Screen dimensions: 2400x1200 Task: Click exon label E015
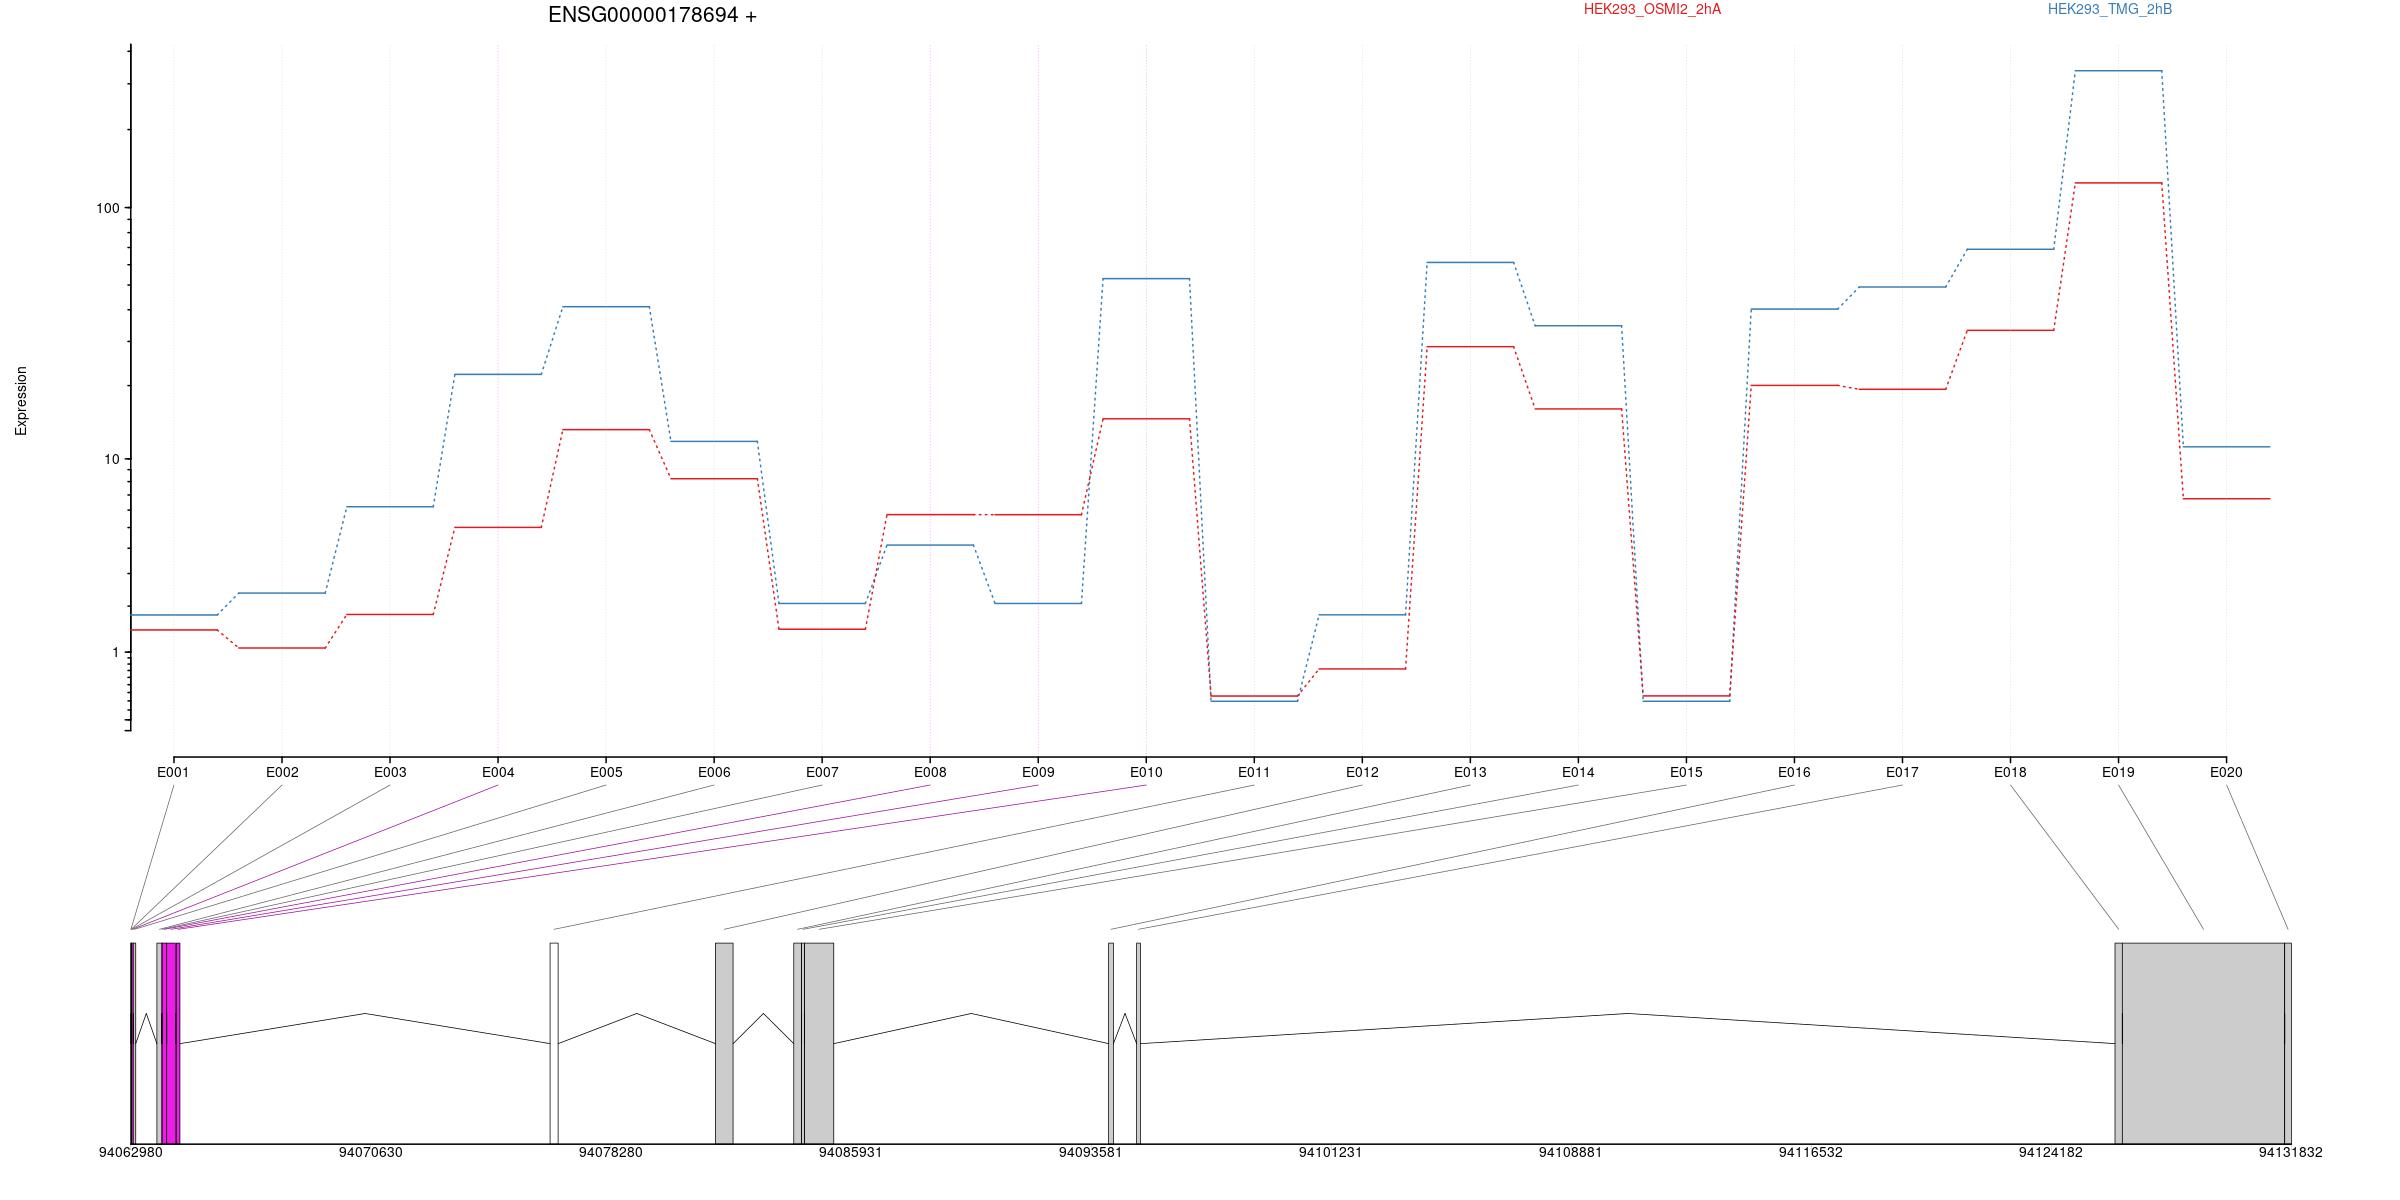(1686, 772)
